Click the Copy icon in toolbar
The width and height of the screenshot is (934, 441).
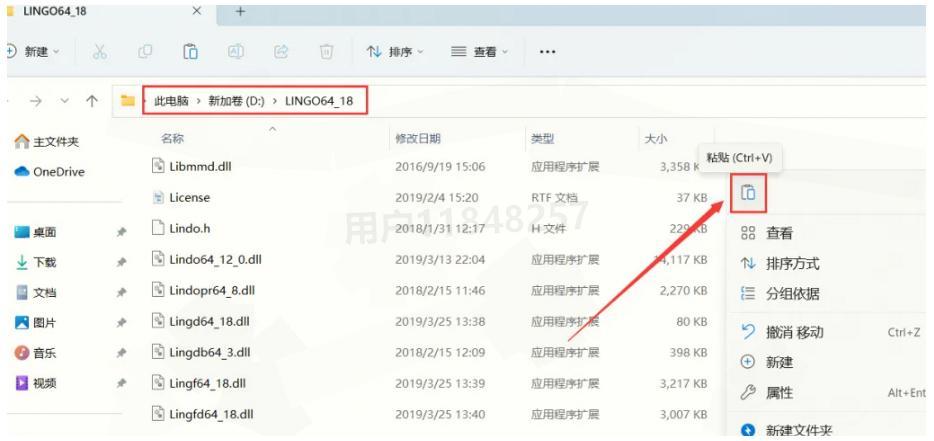pos(145,52)
